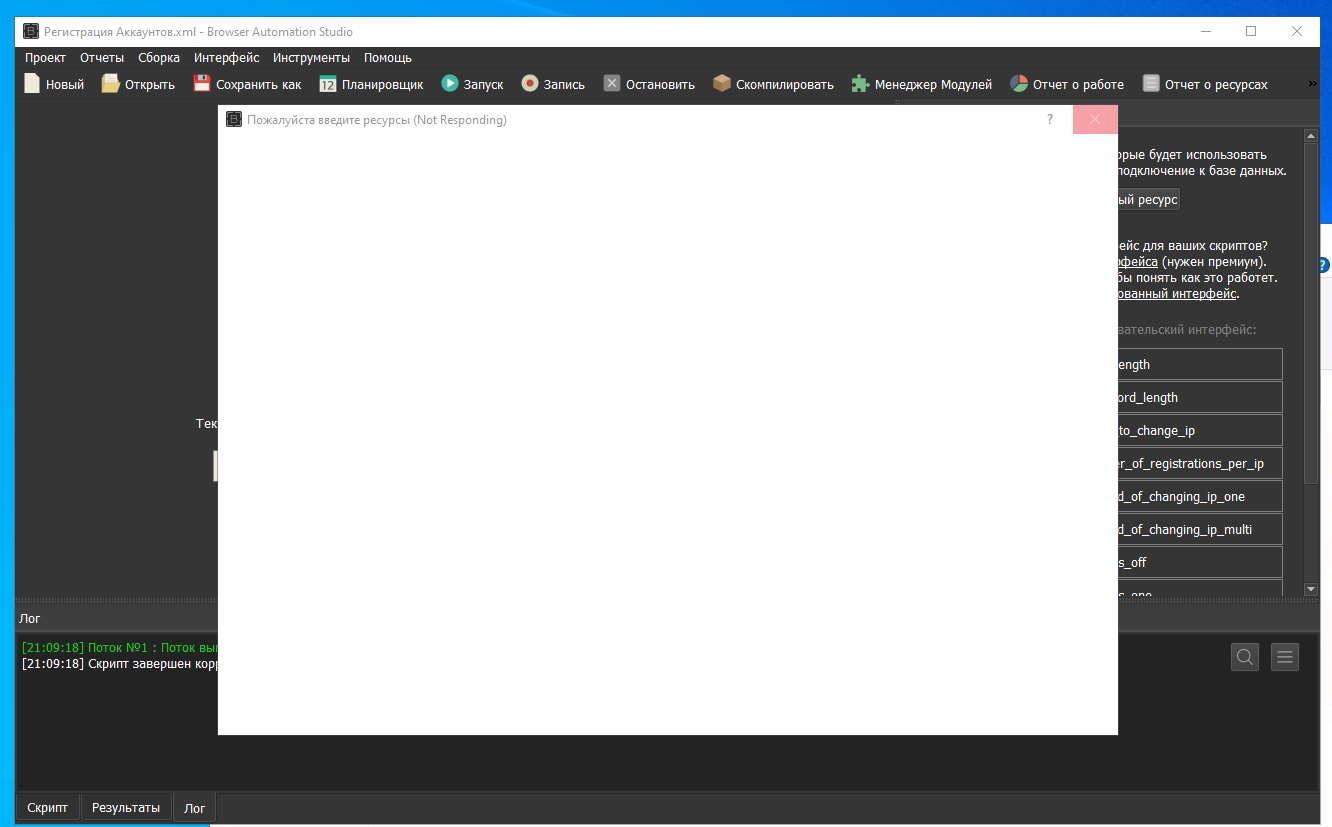The height and width of the screenshot is (827, 1332).
Task: Click the Новый (New) toolbar icon
Action: pos(32,84)
